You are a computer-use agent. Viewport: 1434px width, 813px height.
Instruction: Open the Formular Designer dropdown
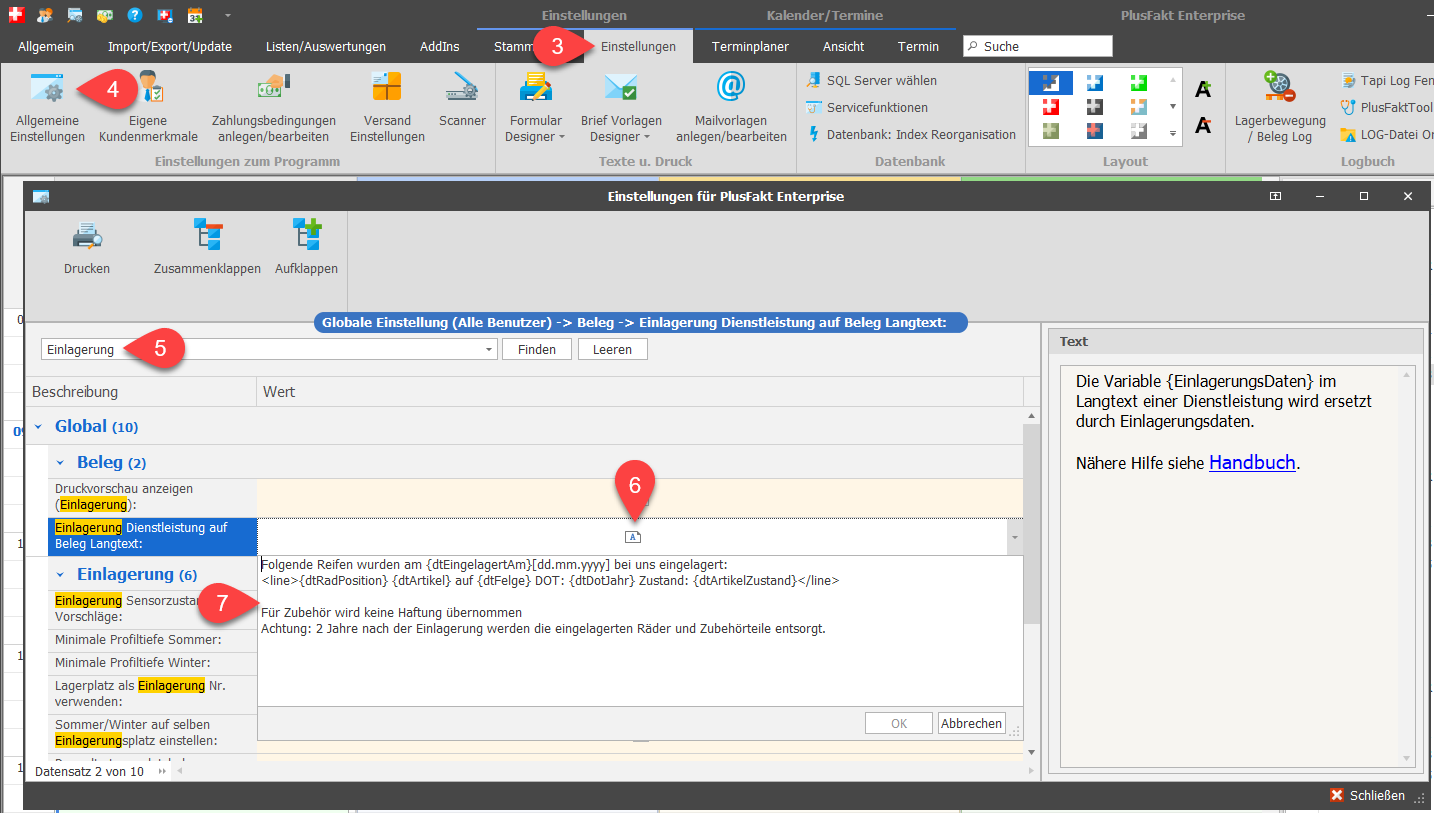tap(535, 107)
